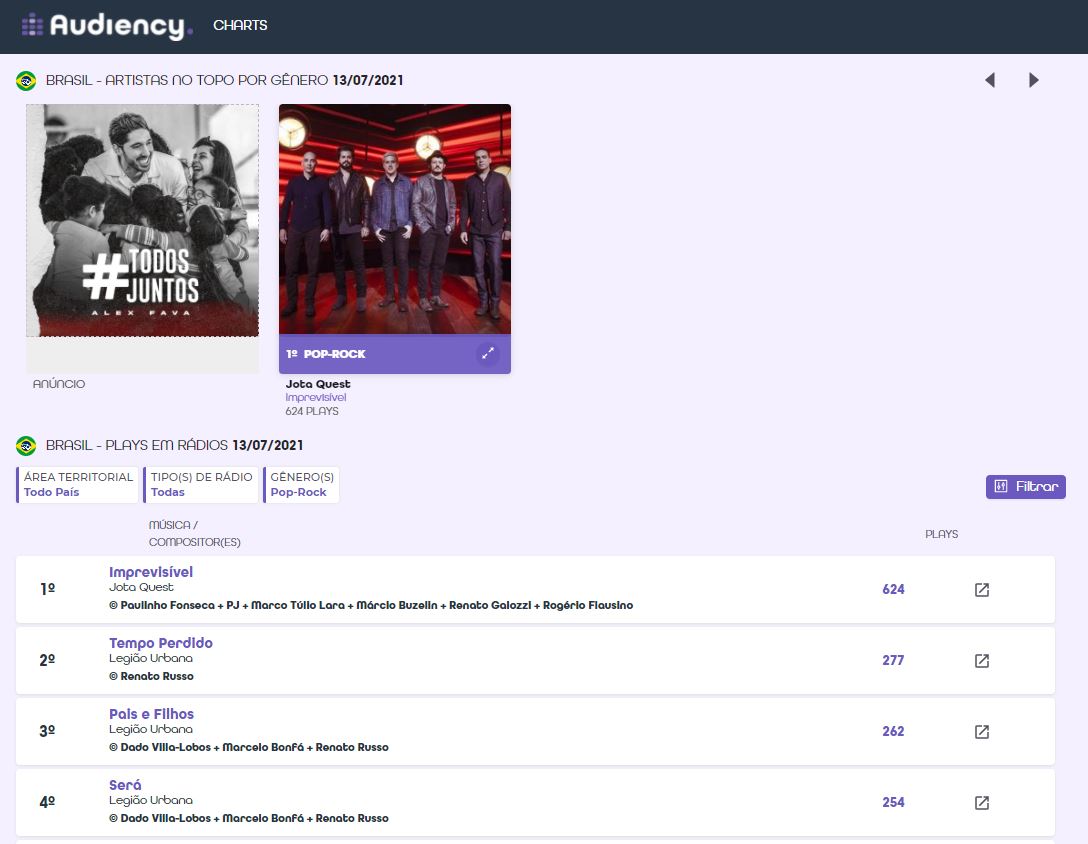Click composers line under Pais e Filhos
This screenshot has width=1088, height=844.
coord(248,747)
